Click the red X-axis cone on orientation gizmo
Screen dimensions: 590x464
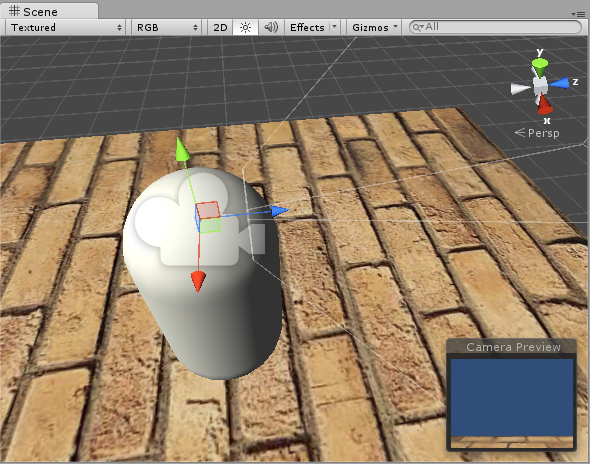[x=544, y=105]
